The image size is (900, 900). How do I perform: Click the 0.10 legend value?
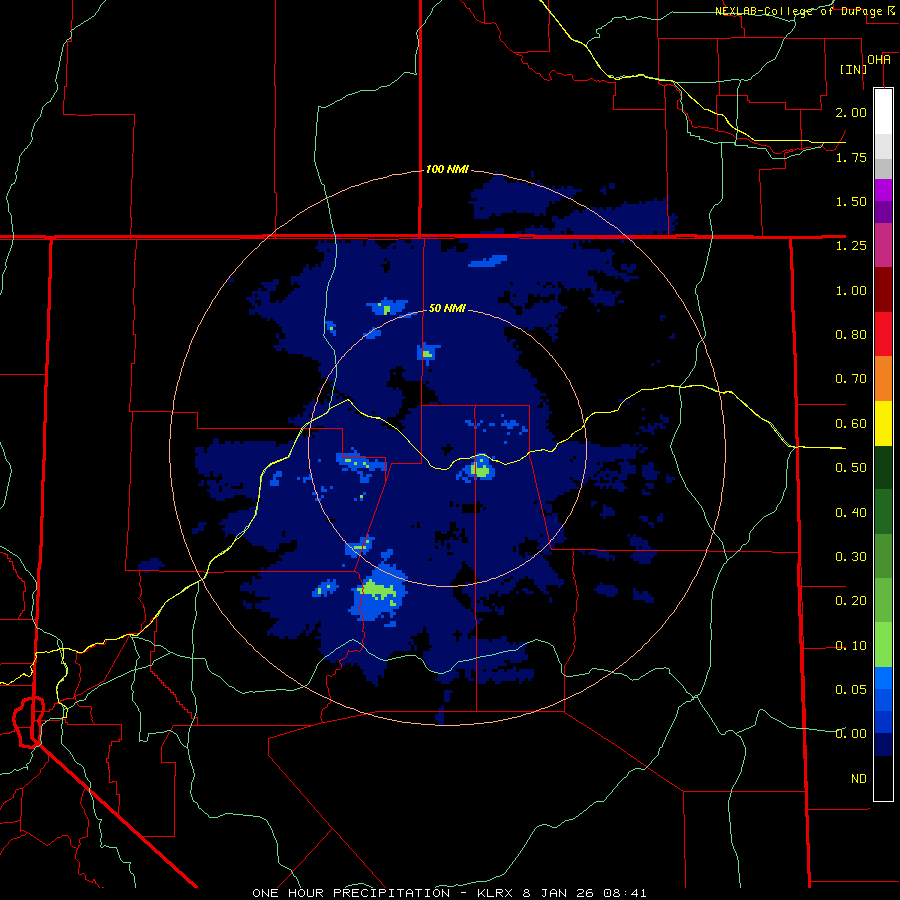851,646
